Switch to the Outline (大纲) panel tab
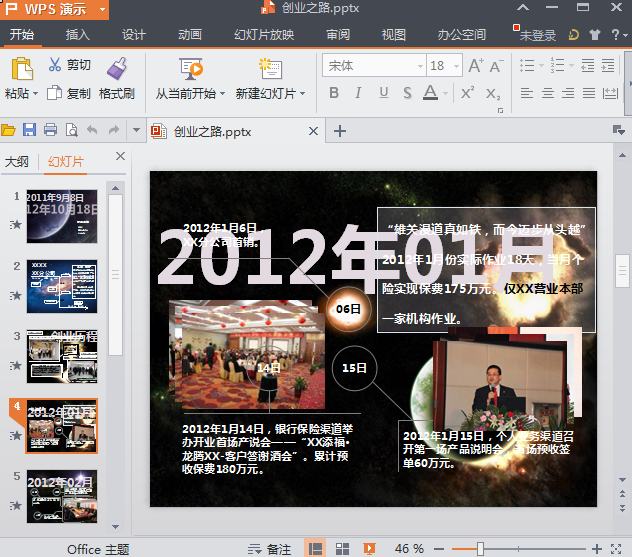 [x=17, y=161]
